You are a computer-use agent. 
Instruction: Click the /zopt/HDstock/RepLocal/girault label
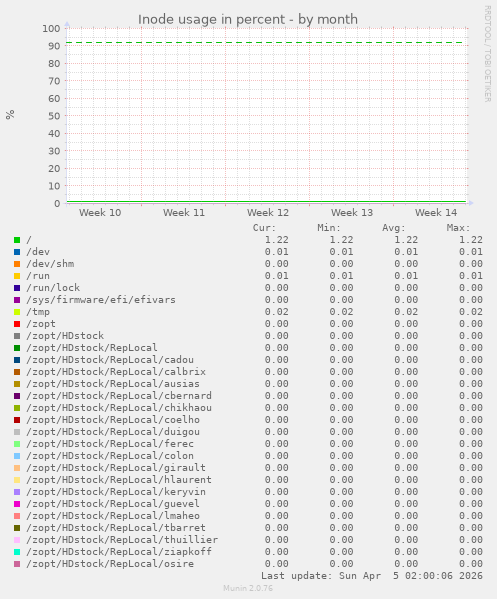coord(116,468)
